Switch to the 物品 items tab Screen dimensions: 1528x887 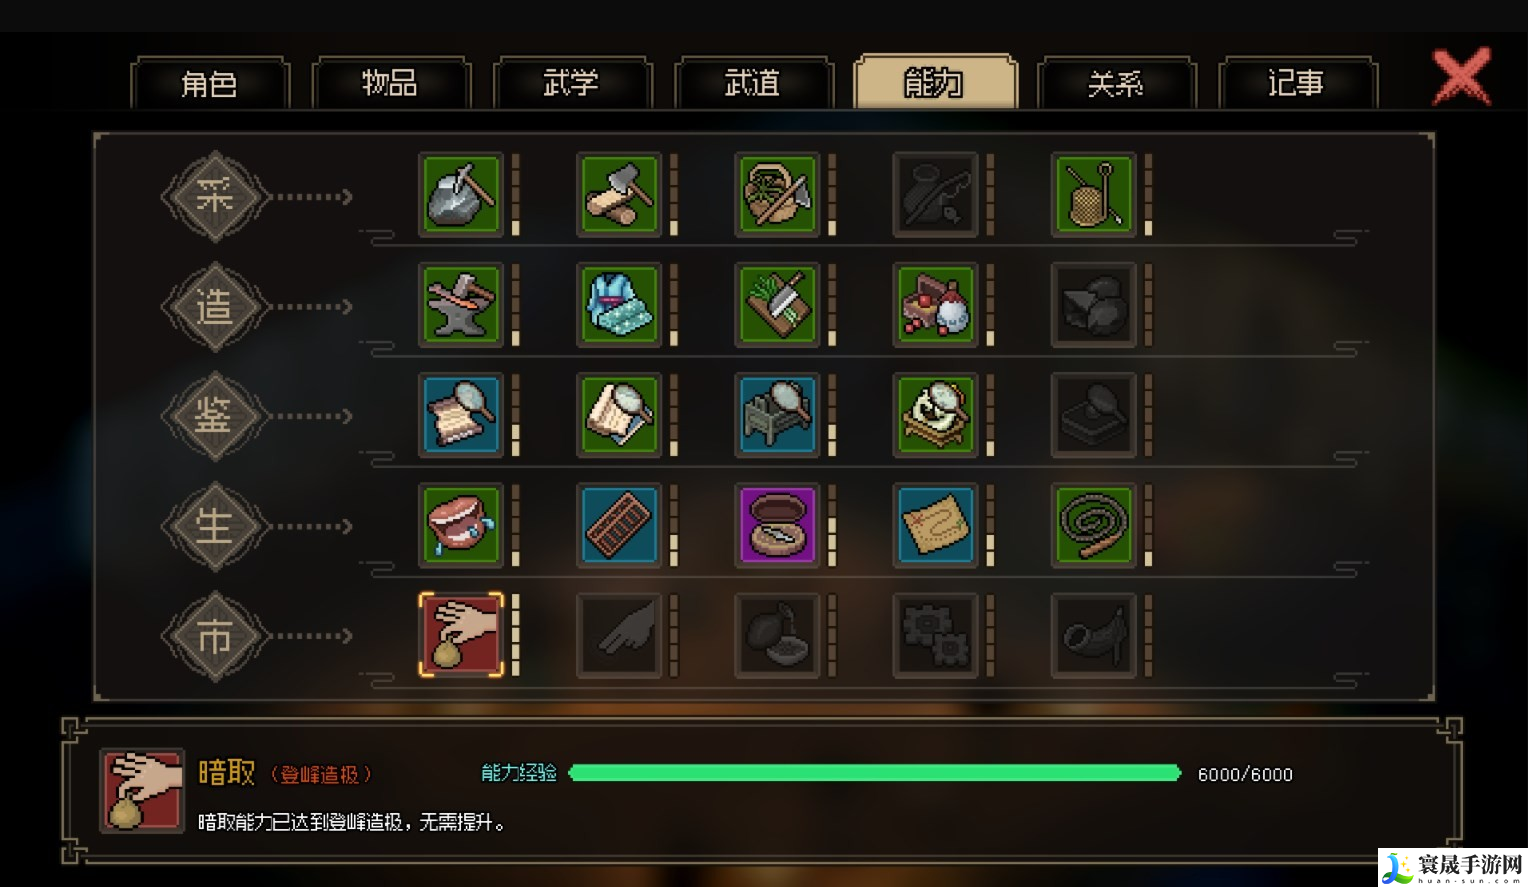(391, 83)
